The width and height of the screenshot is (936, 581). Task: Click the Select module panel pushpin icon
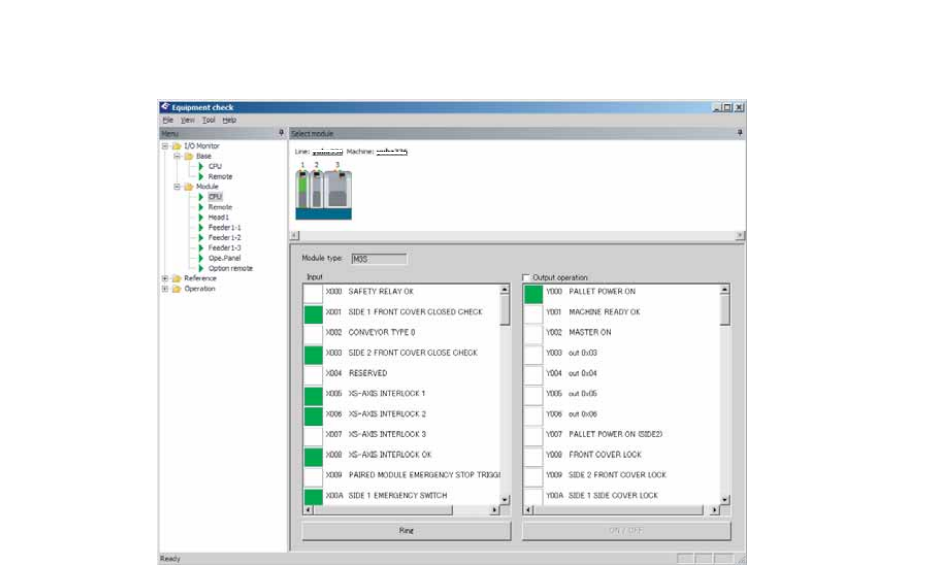740,133
